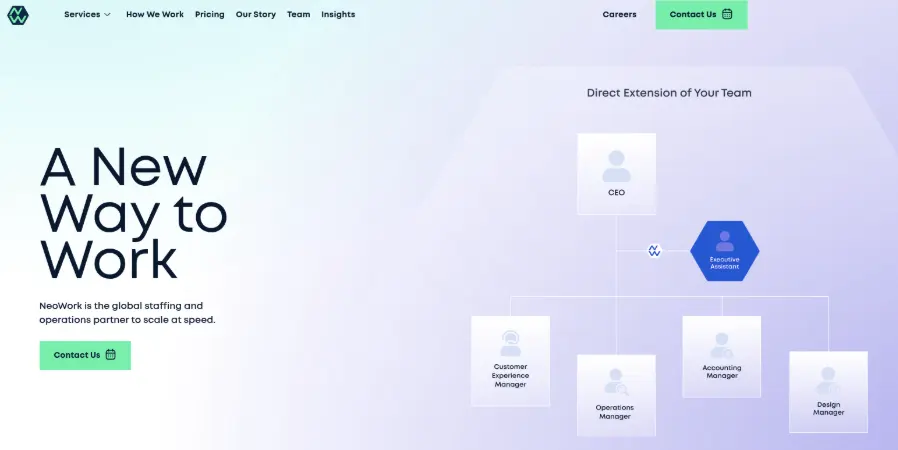898x450 pixels.
Task: Visit the Team page
Action: (298, 14)
